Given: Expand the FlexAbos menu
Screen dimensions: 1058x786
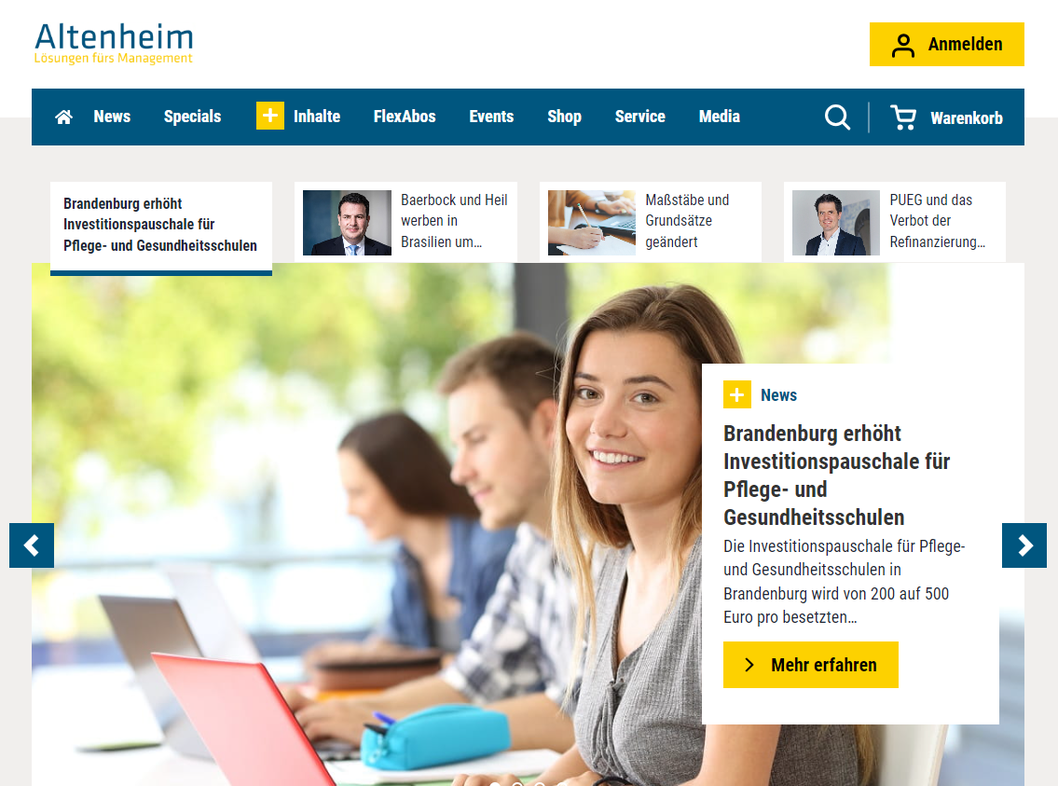Looking at the screenshot, I should 405,117.
